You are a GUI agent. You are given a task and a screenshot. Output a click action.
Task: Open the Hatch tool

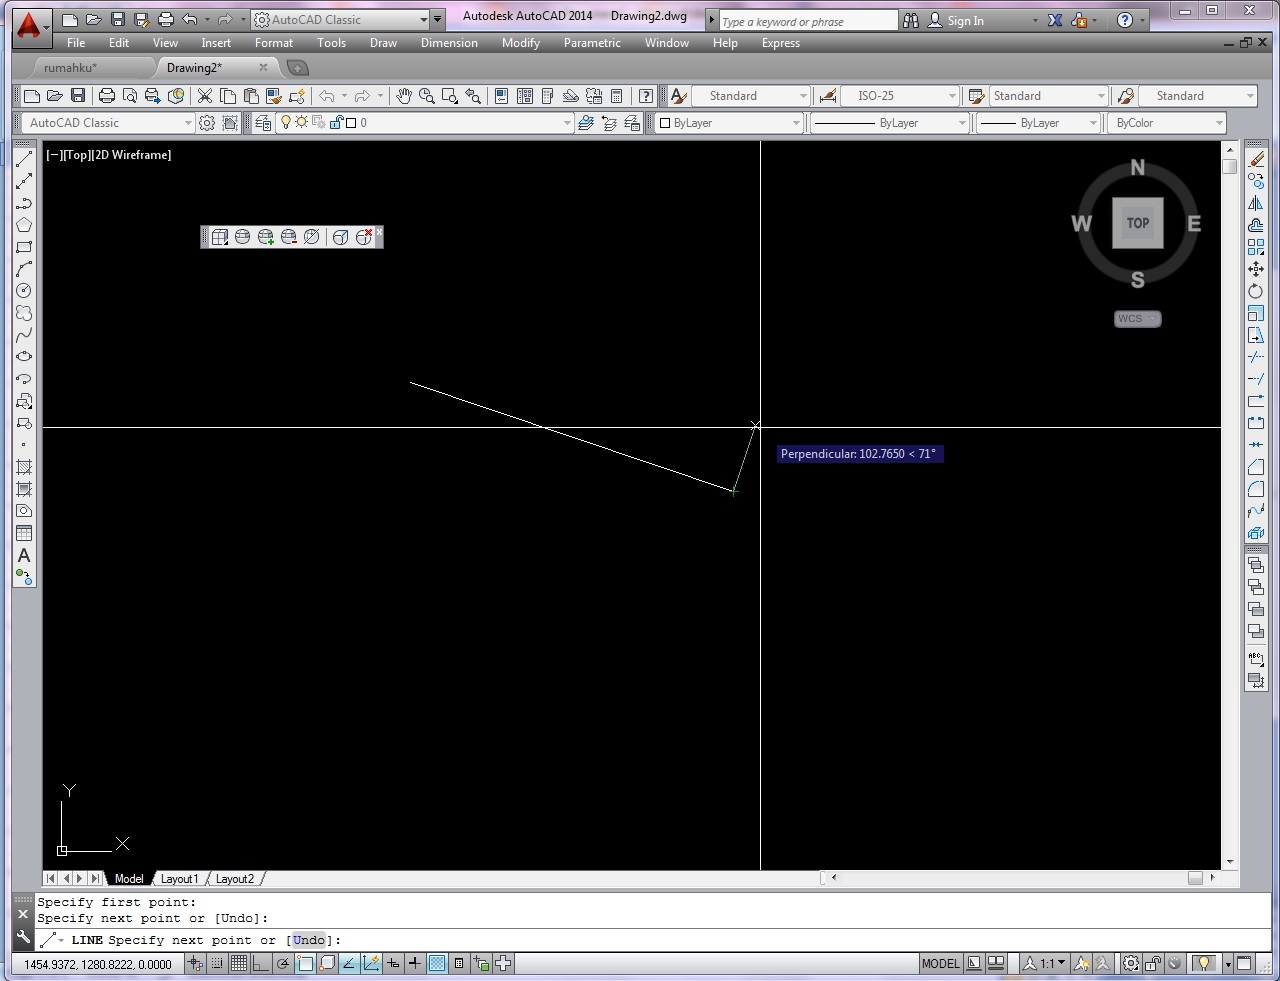click(24, 466)
